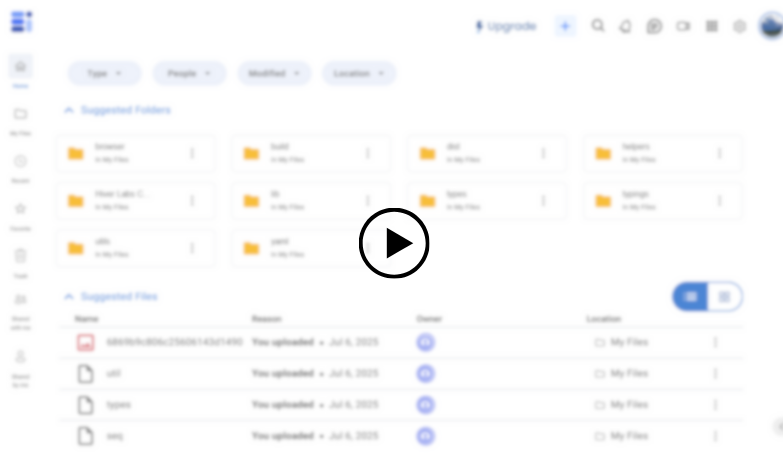This screenshot has width=783, height=466.
Task: Click the Upgrade link
Action: pyautogui.click(x=506, y=26)
